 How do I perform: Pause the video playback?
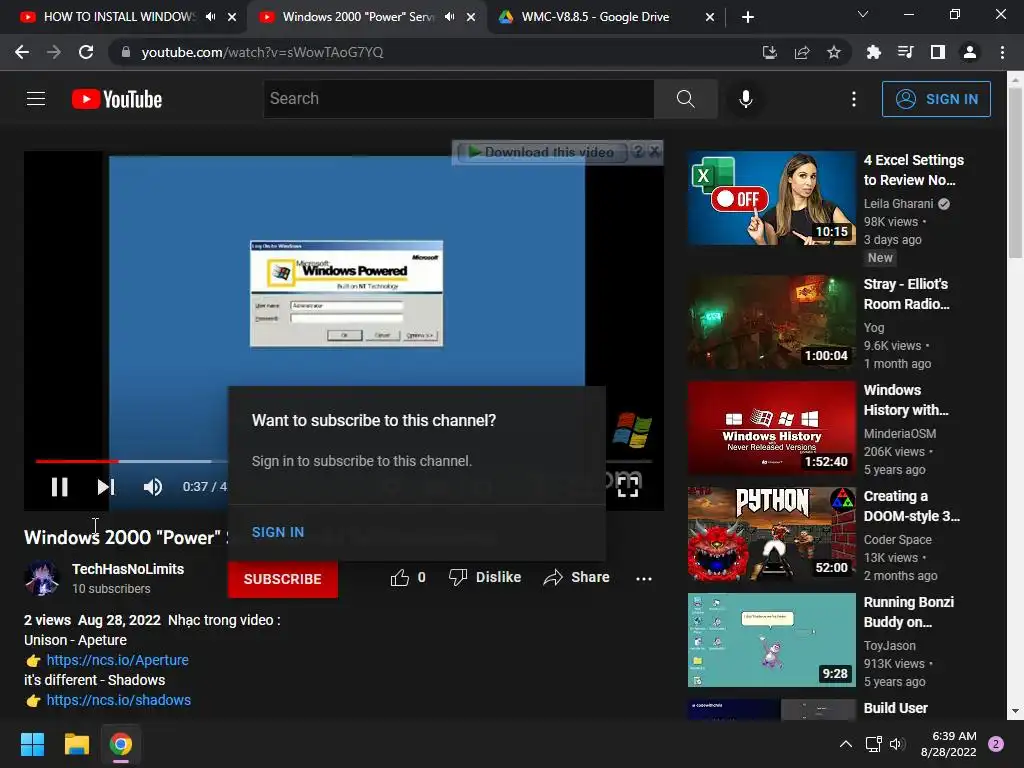59,487
